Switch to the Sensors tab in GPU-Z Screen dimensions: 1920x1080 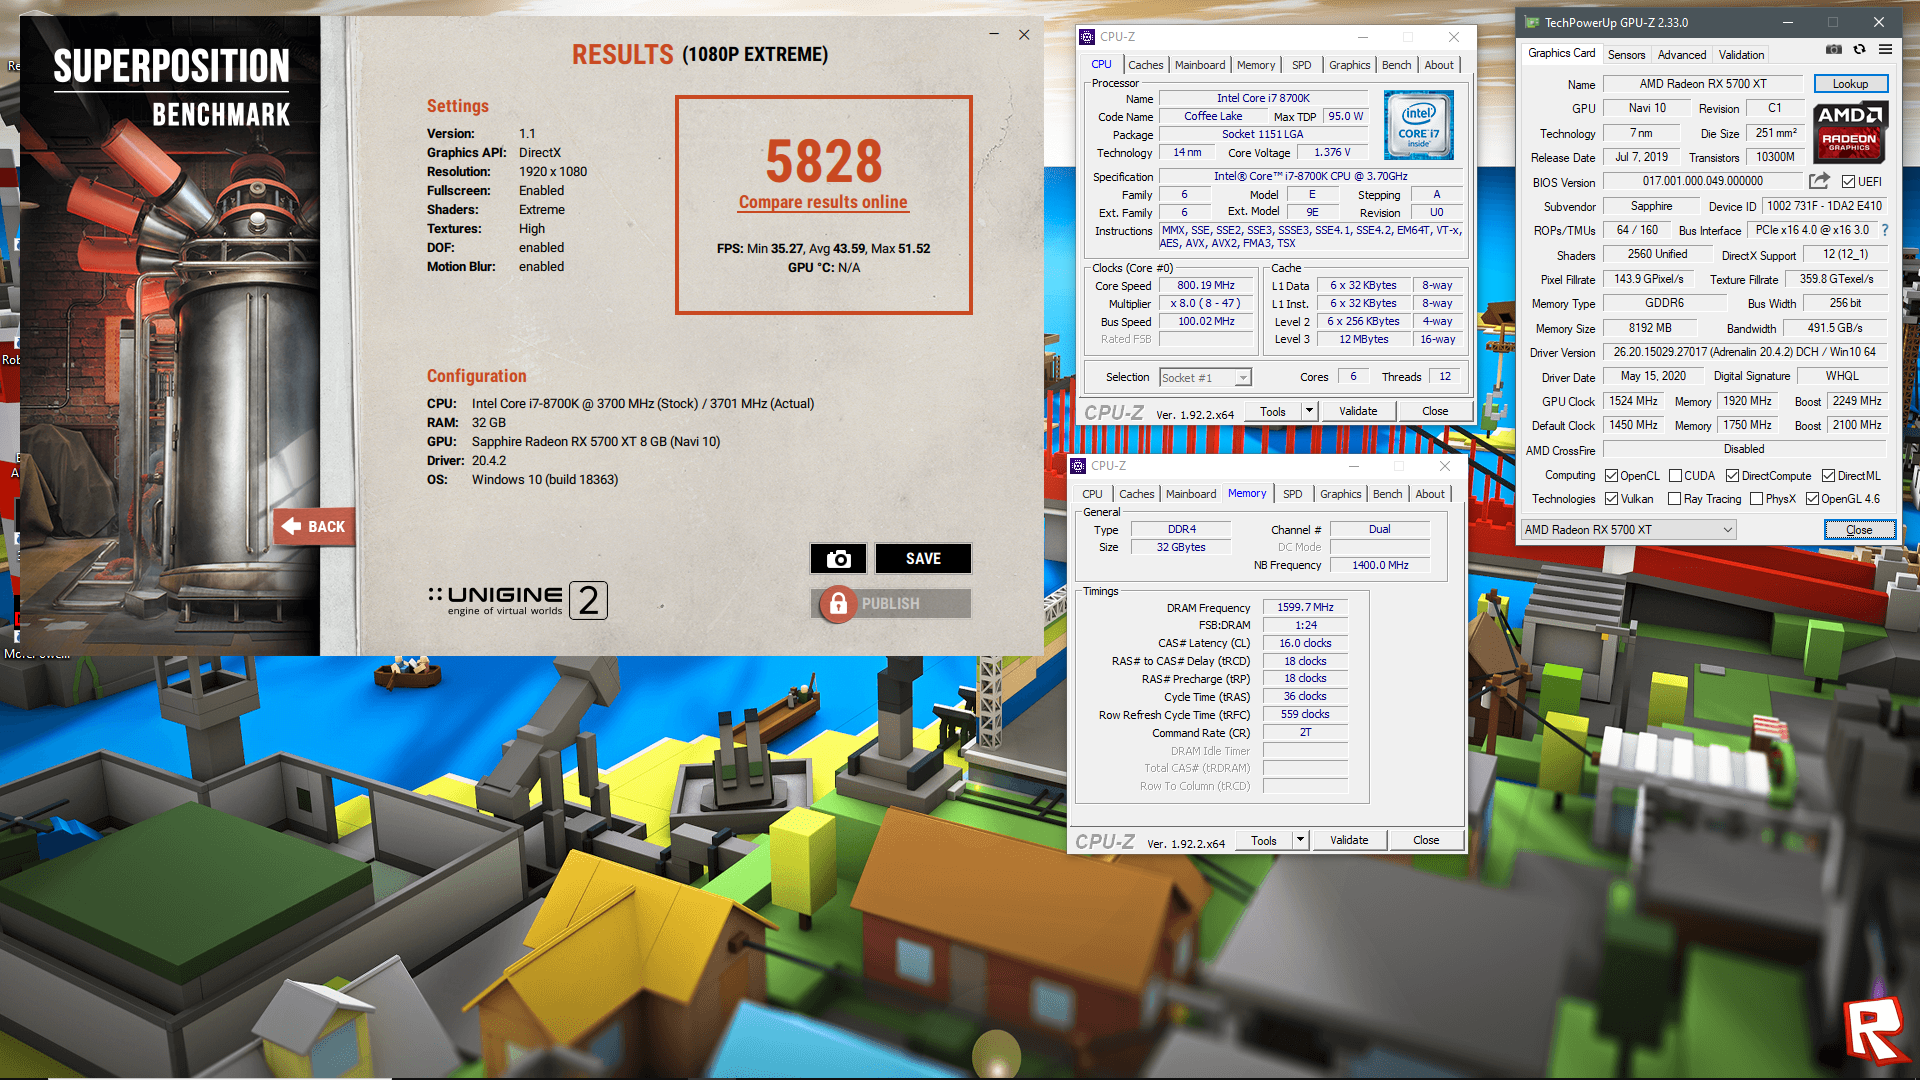click(x=1626, y=55)
